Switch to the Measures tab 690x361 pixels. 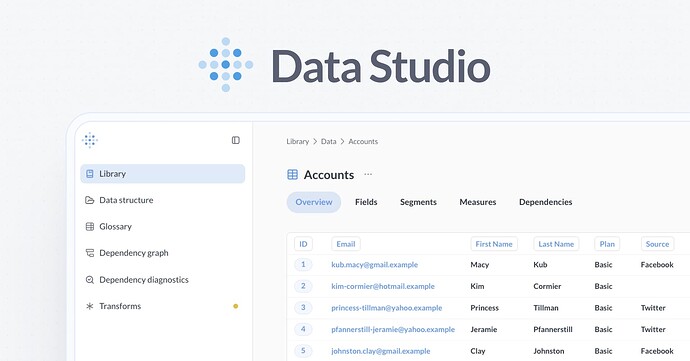point(477,202)
